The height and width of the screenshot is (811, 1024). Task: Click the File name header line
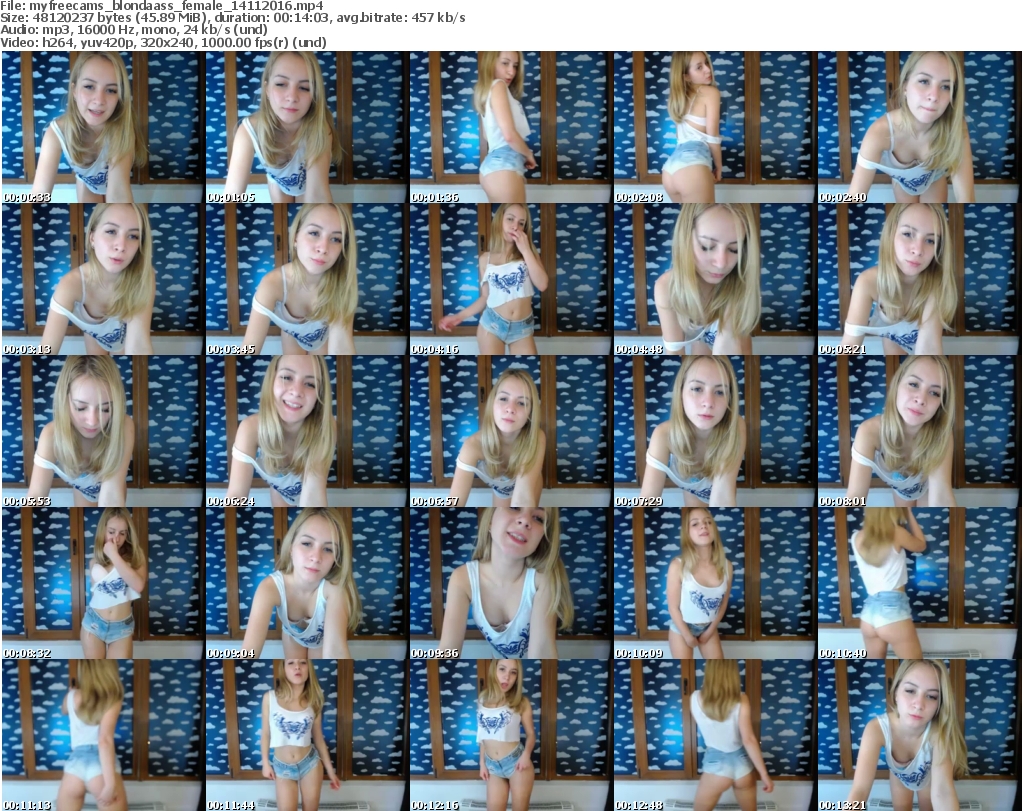[x=162, y=6]
